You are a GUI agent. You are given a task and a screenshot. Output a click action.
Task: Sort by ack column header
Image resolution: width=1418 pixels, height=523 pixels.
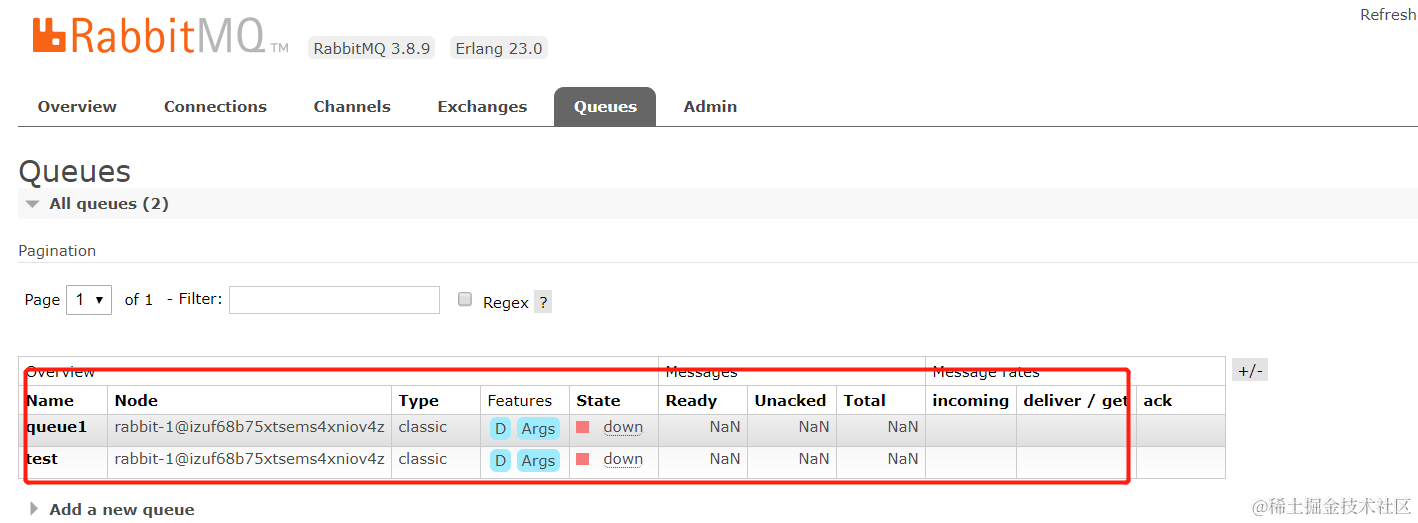[x=1157, y=401]
